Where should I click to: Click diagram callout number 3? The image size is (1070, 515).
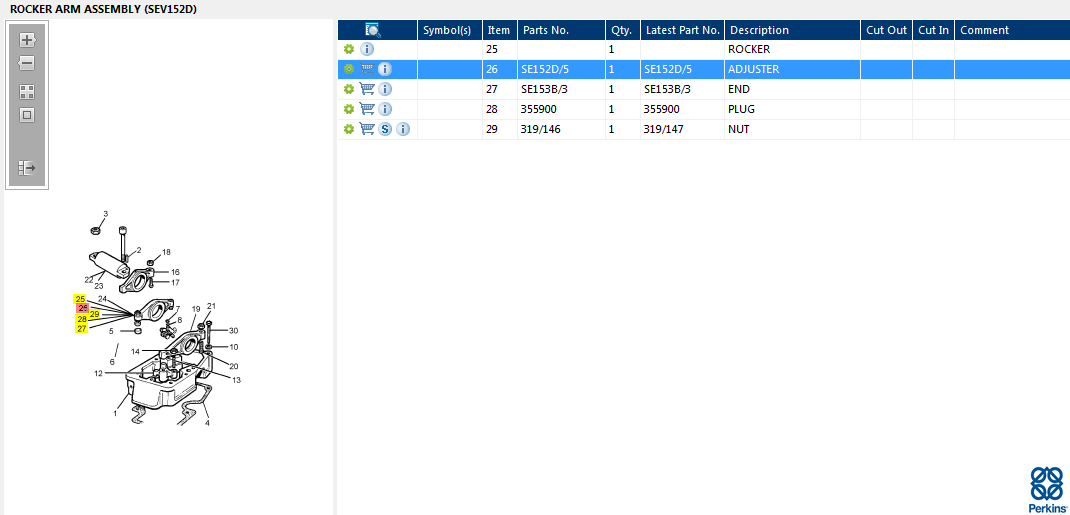(105, 214)
